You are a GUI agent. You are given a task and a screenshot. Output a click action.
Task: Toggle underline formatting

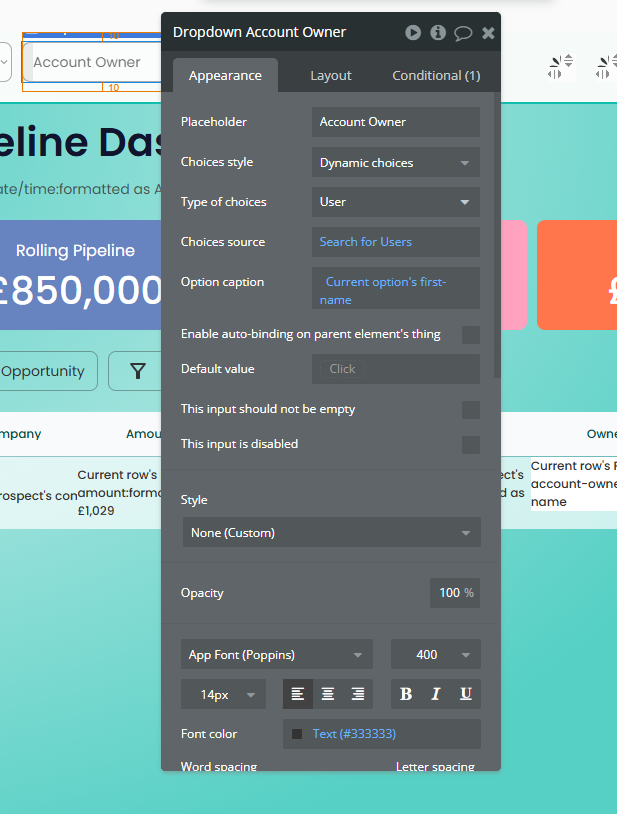click(x=466, y=694)
